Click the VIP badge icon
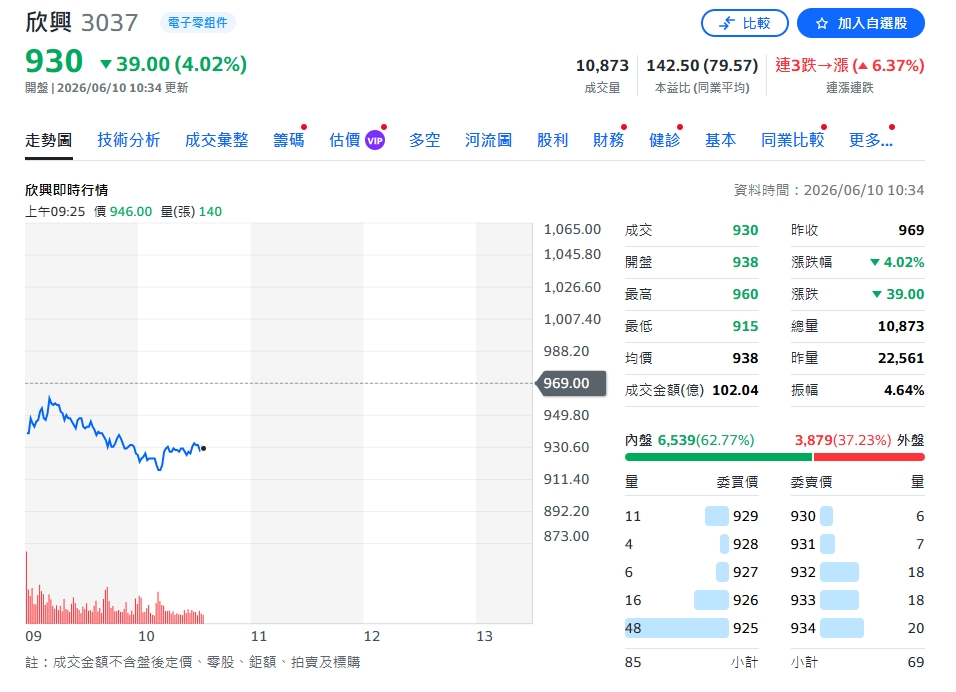This screenshot has height=692, width=956. [x=375, y=141]
